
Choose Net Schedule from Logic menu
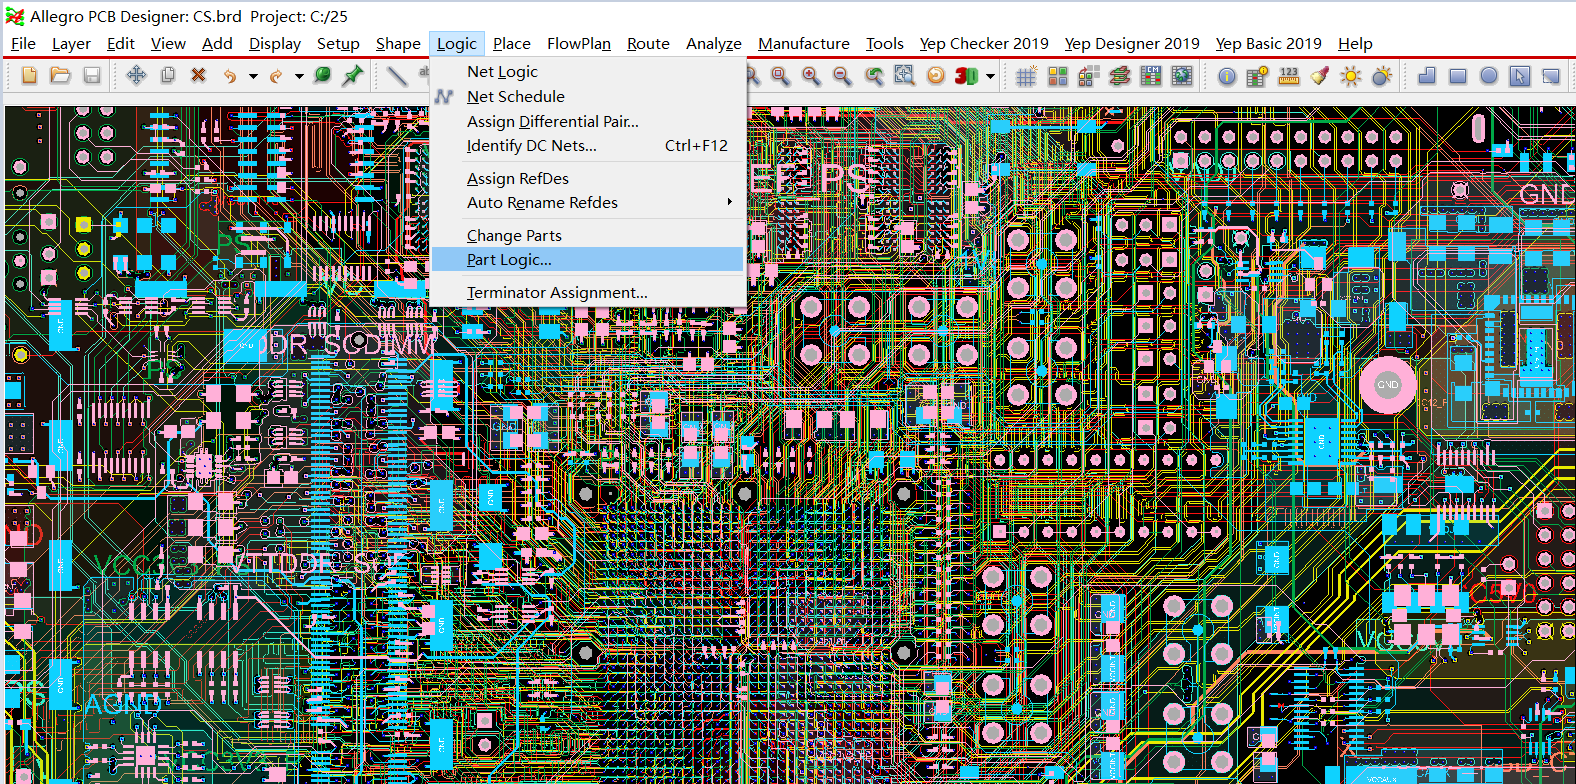click(588, 96)
